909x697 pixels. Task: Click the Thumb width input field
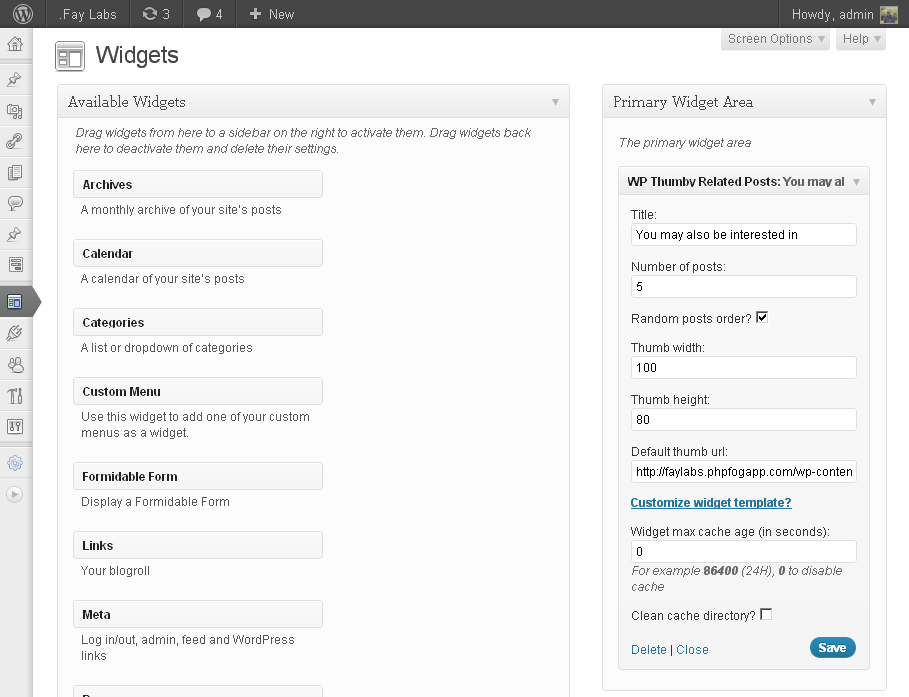[743, 368]
